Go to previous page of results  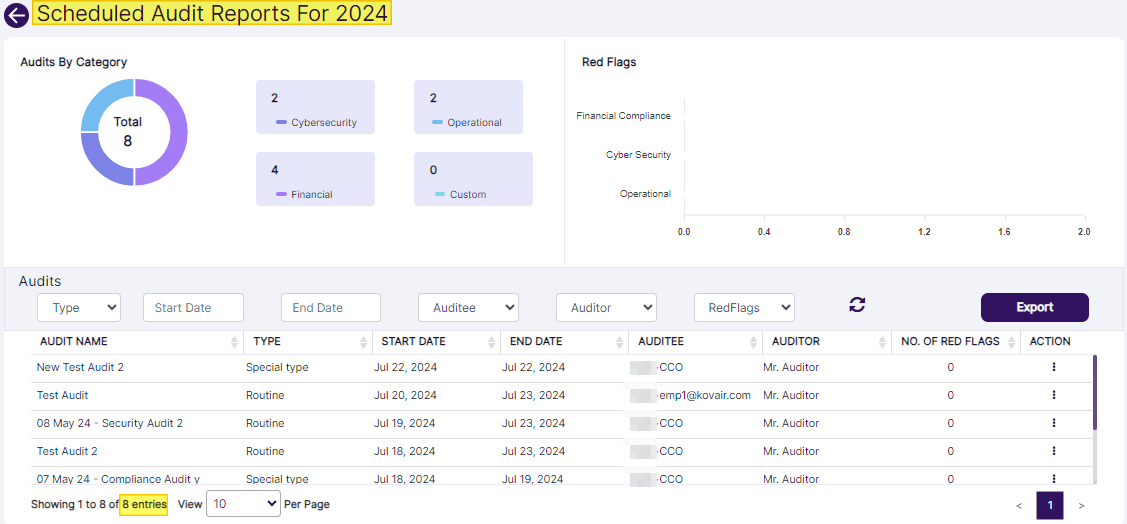[x=1018, y=506]
